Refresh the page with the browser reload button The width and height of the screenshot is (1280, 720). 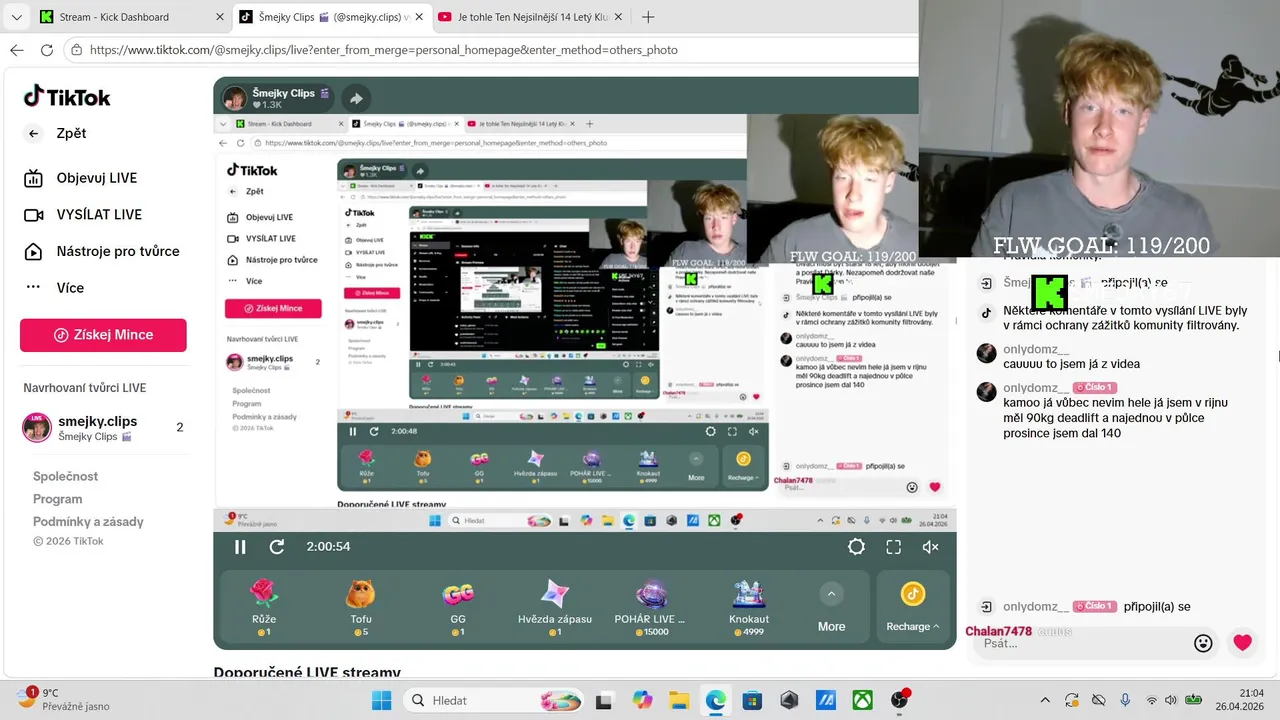click(46, 50)
